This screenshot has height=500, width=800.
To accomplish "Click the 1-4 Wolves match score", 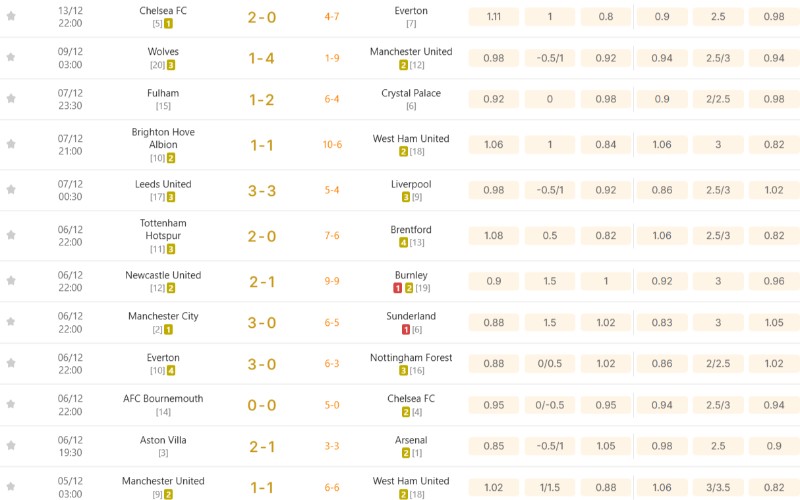I will click(262, 58).
